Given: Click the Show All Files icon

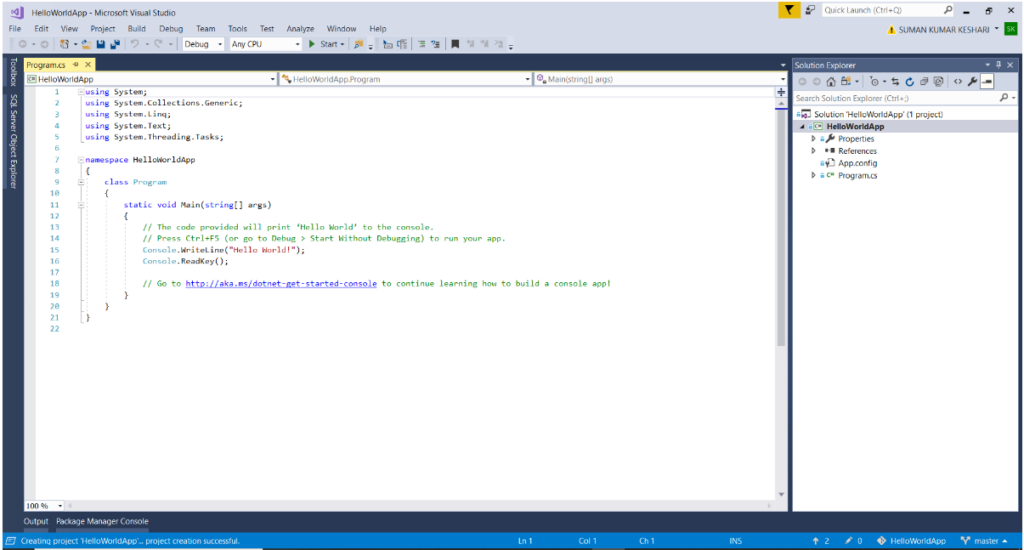Looking at the screenshot, I should (938, 82).
